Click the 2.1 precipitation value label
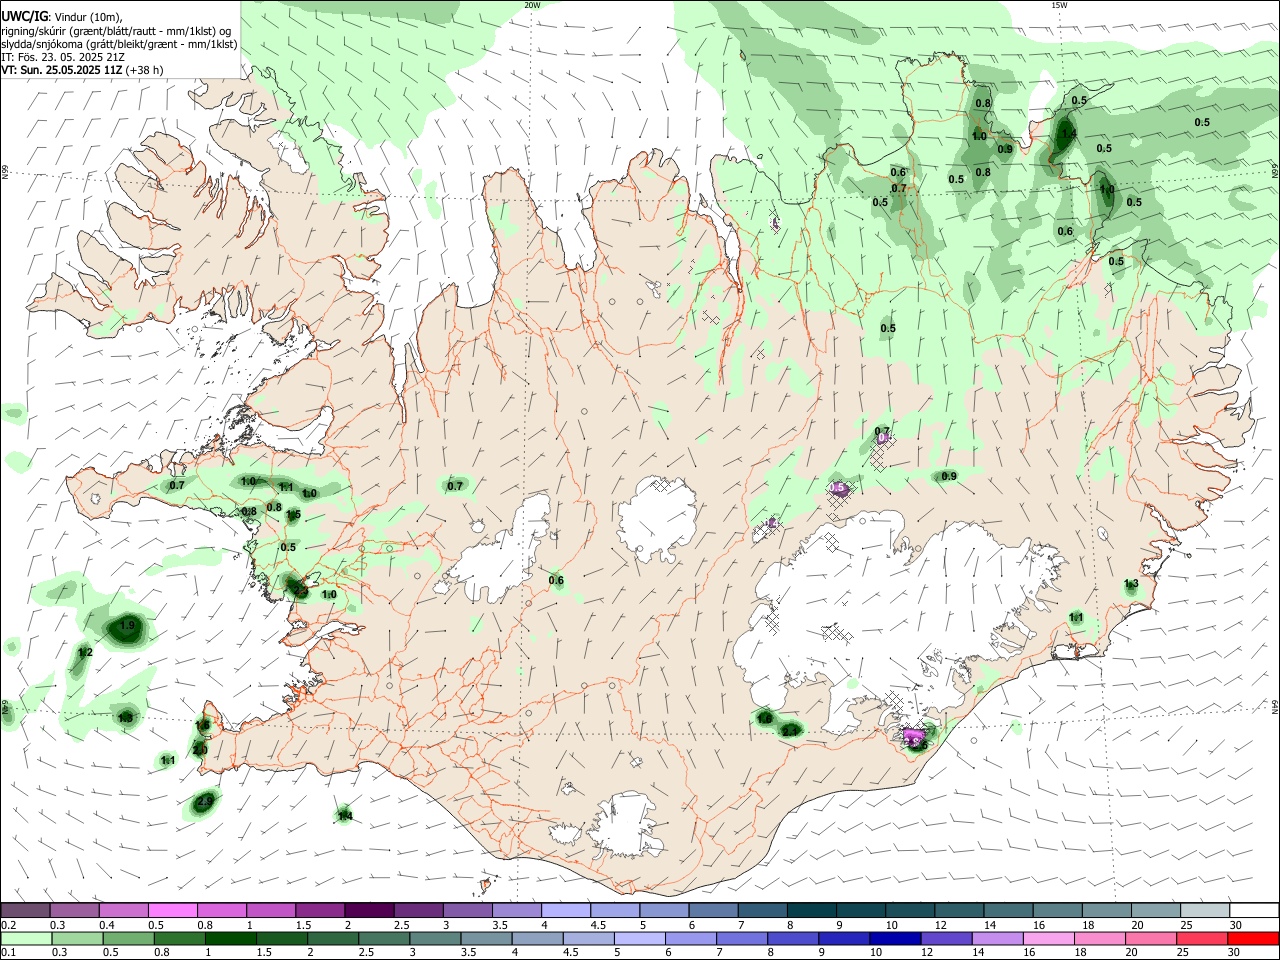 (x=790, y=731)
